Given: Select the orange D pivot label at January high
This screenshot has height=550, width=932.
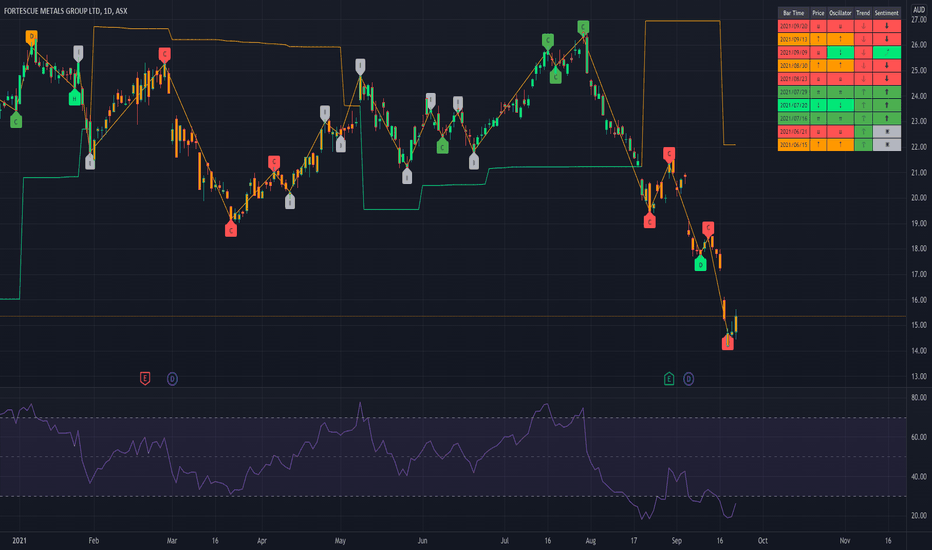Looking at the screenshot, I should point(32,37).
